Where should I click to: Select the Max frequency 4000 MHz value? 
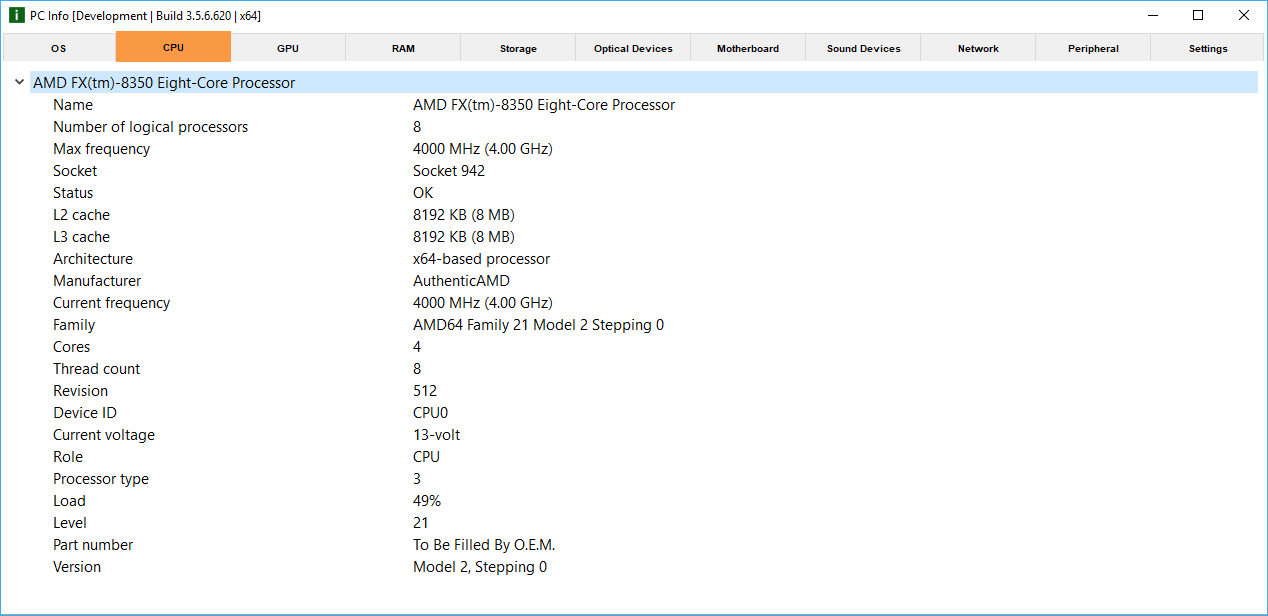pos(483,149)
